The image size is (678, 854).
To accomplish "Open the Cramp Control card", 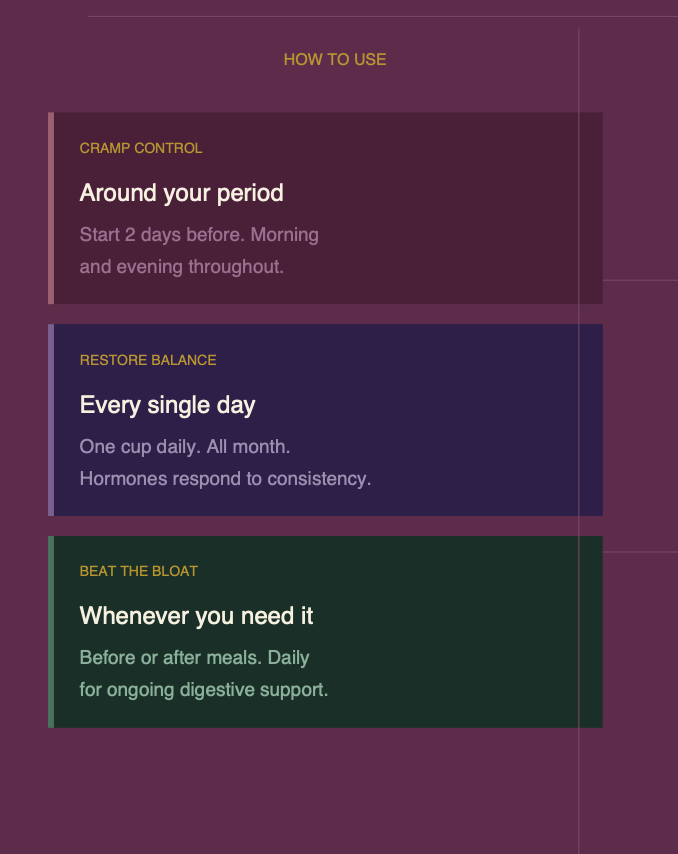I will [325, 208].
